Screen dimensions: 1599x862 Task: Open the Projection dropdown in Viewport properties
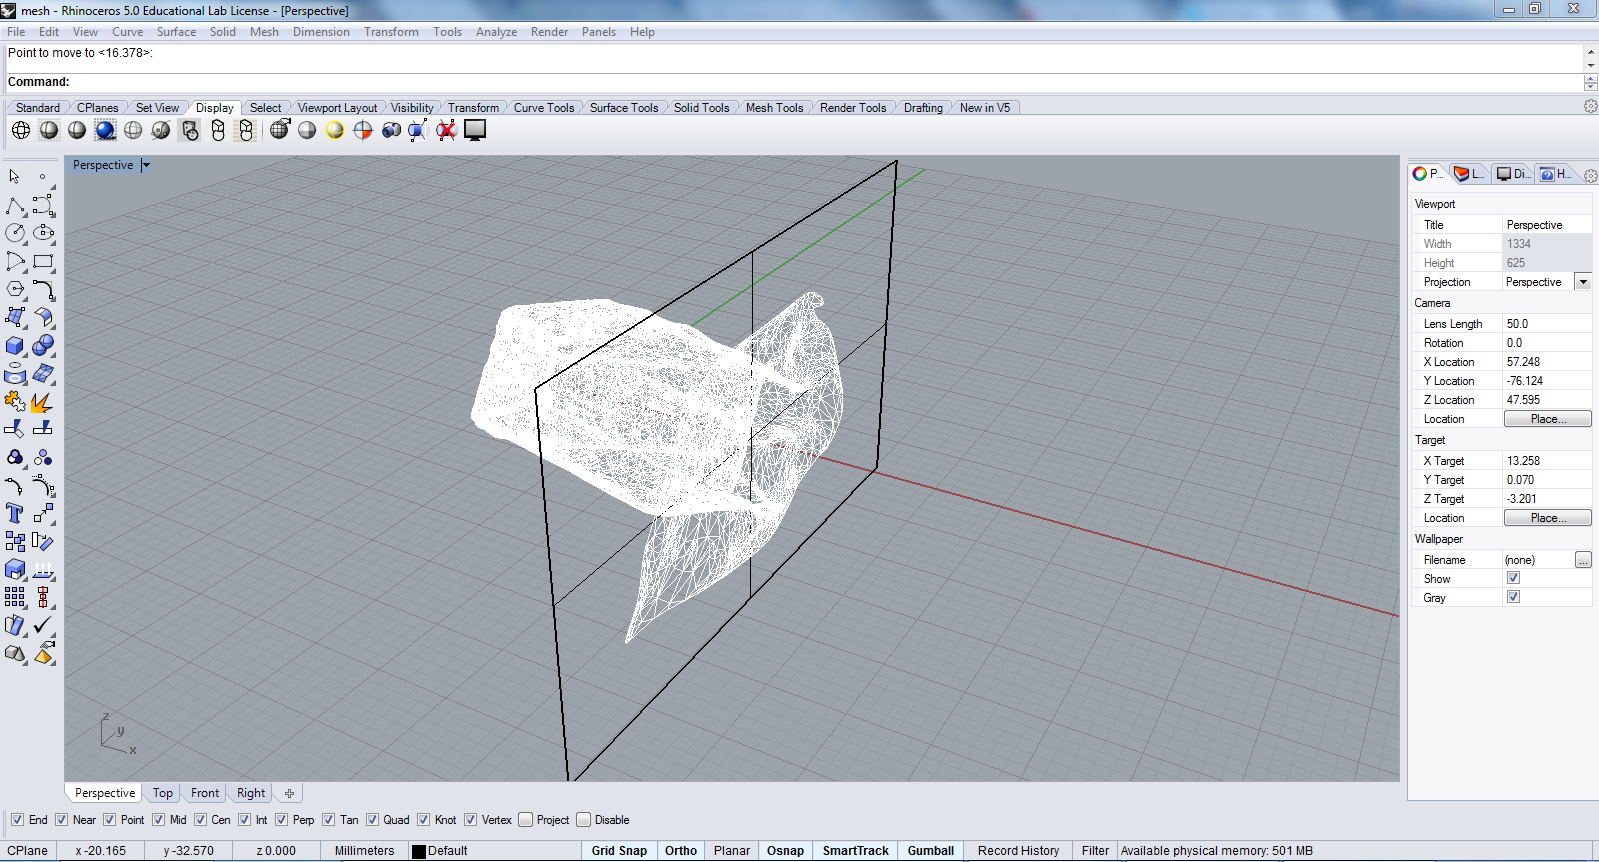(1583, 282)
